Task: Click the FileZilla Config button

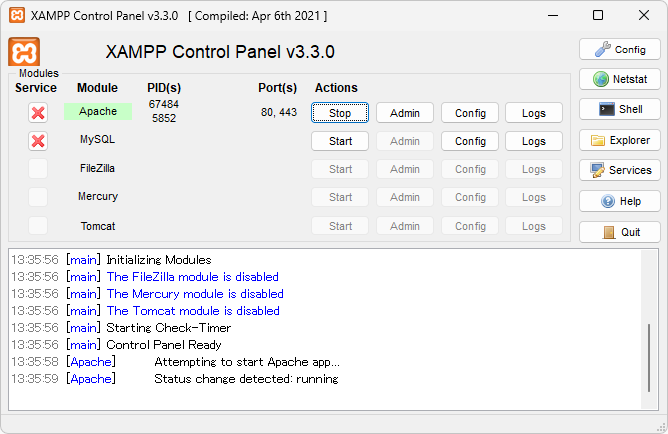Action: pyautogui.click(x=470, y=169)
